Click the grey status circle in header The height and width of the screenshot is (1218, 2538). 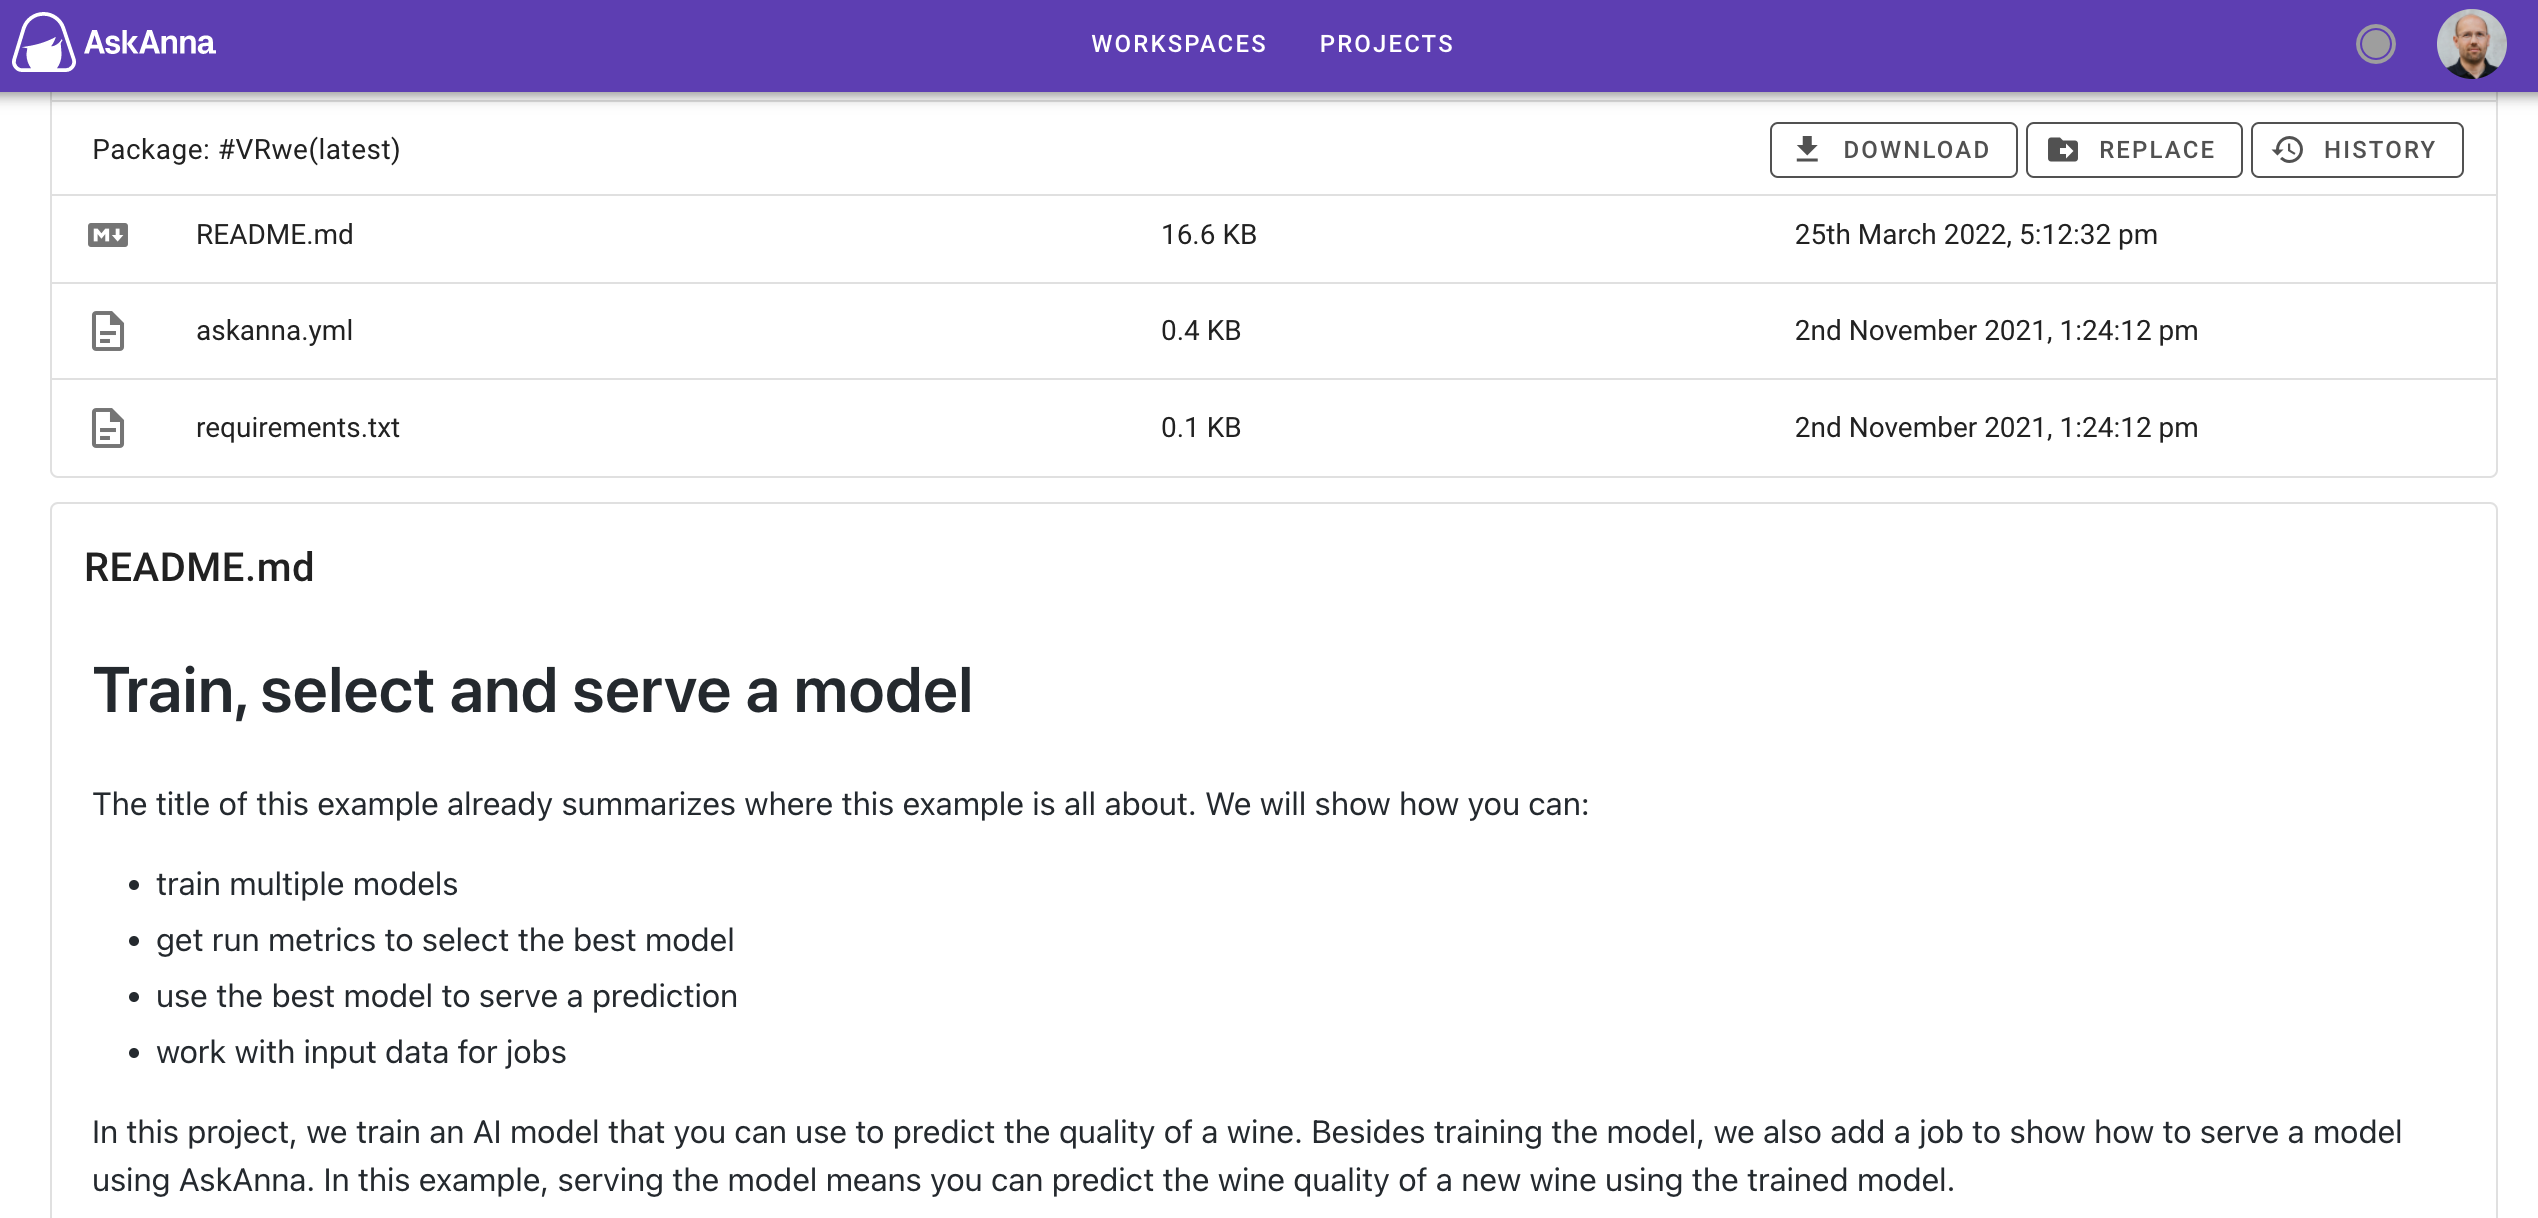point(2375,44)
